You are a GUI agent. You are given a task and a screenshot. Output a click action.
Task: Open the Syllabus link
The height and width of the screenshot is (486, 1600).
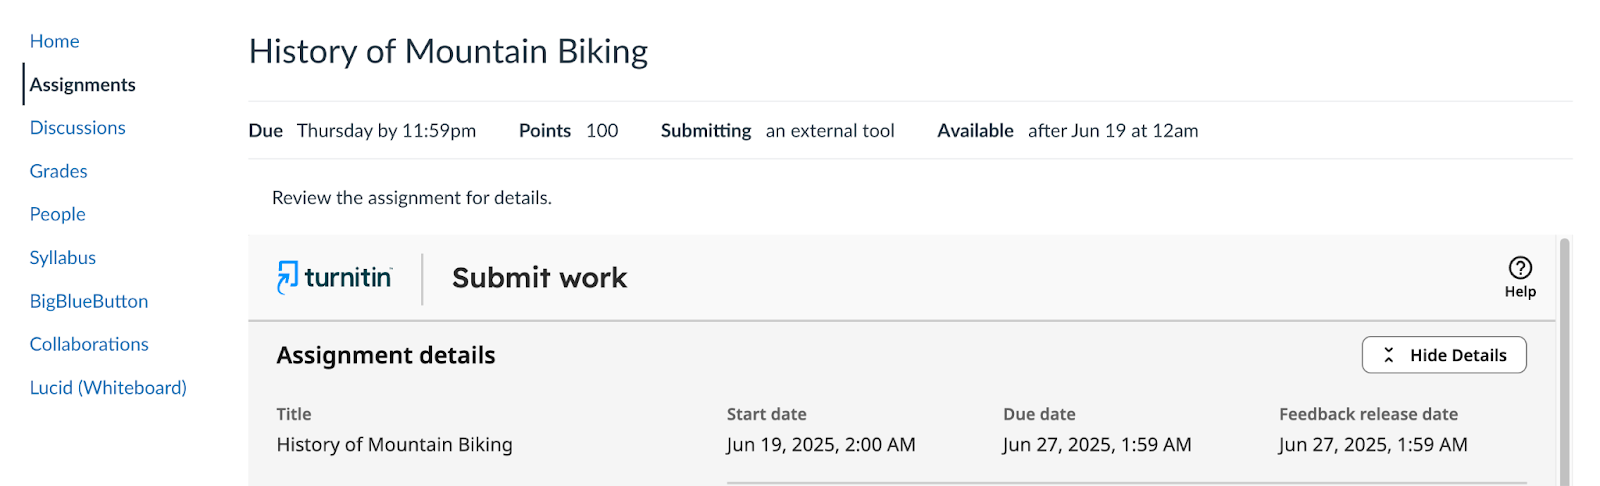62,257
